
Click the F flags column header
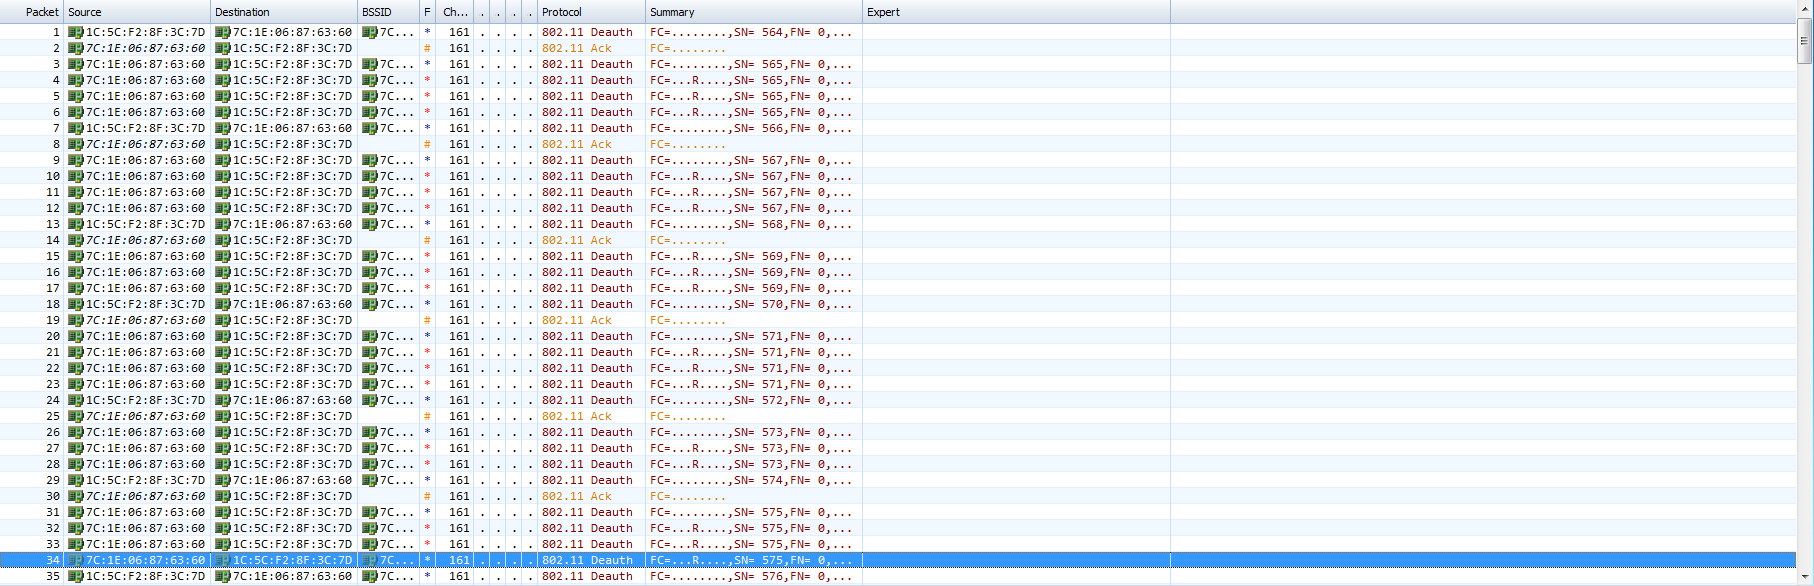(428, 12)
